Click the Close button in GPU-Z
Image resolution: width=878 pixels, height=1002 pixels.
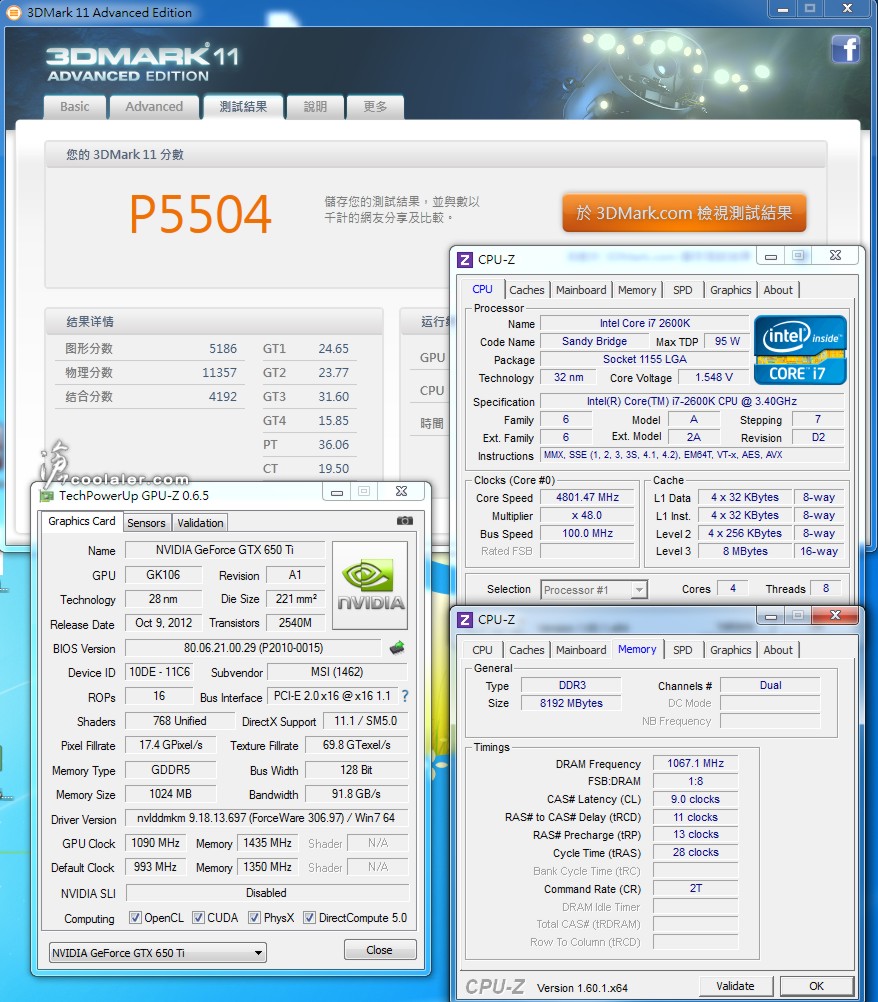[380, 950]
